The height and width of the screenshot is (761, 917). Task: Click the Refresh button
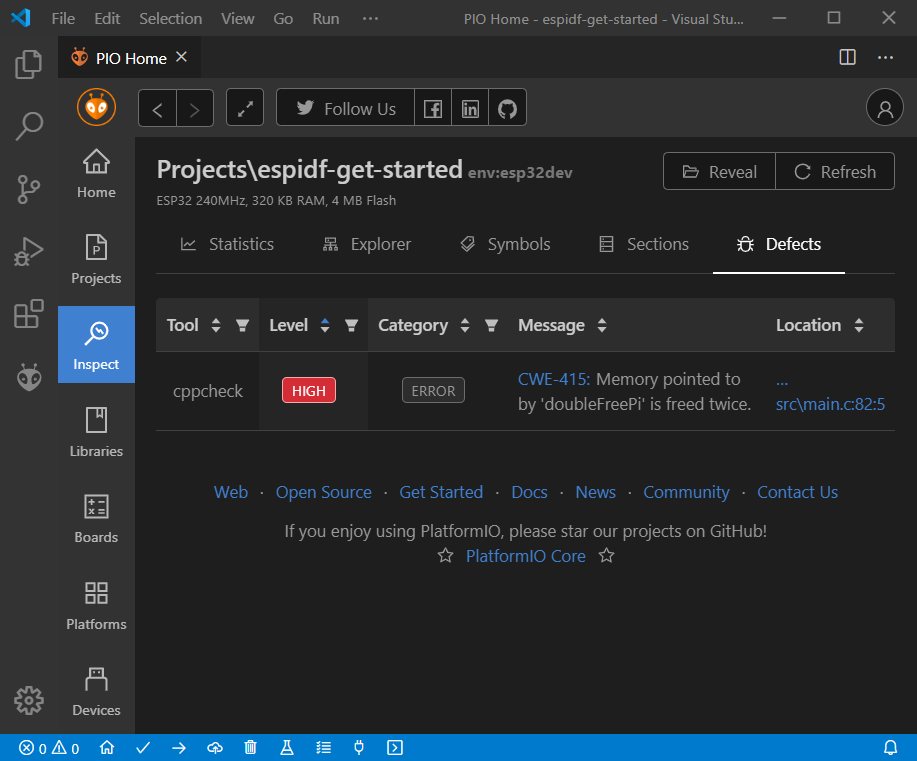[835, 171]
